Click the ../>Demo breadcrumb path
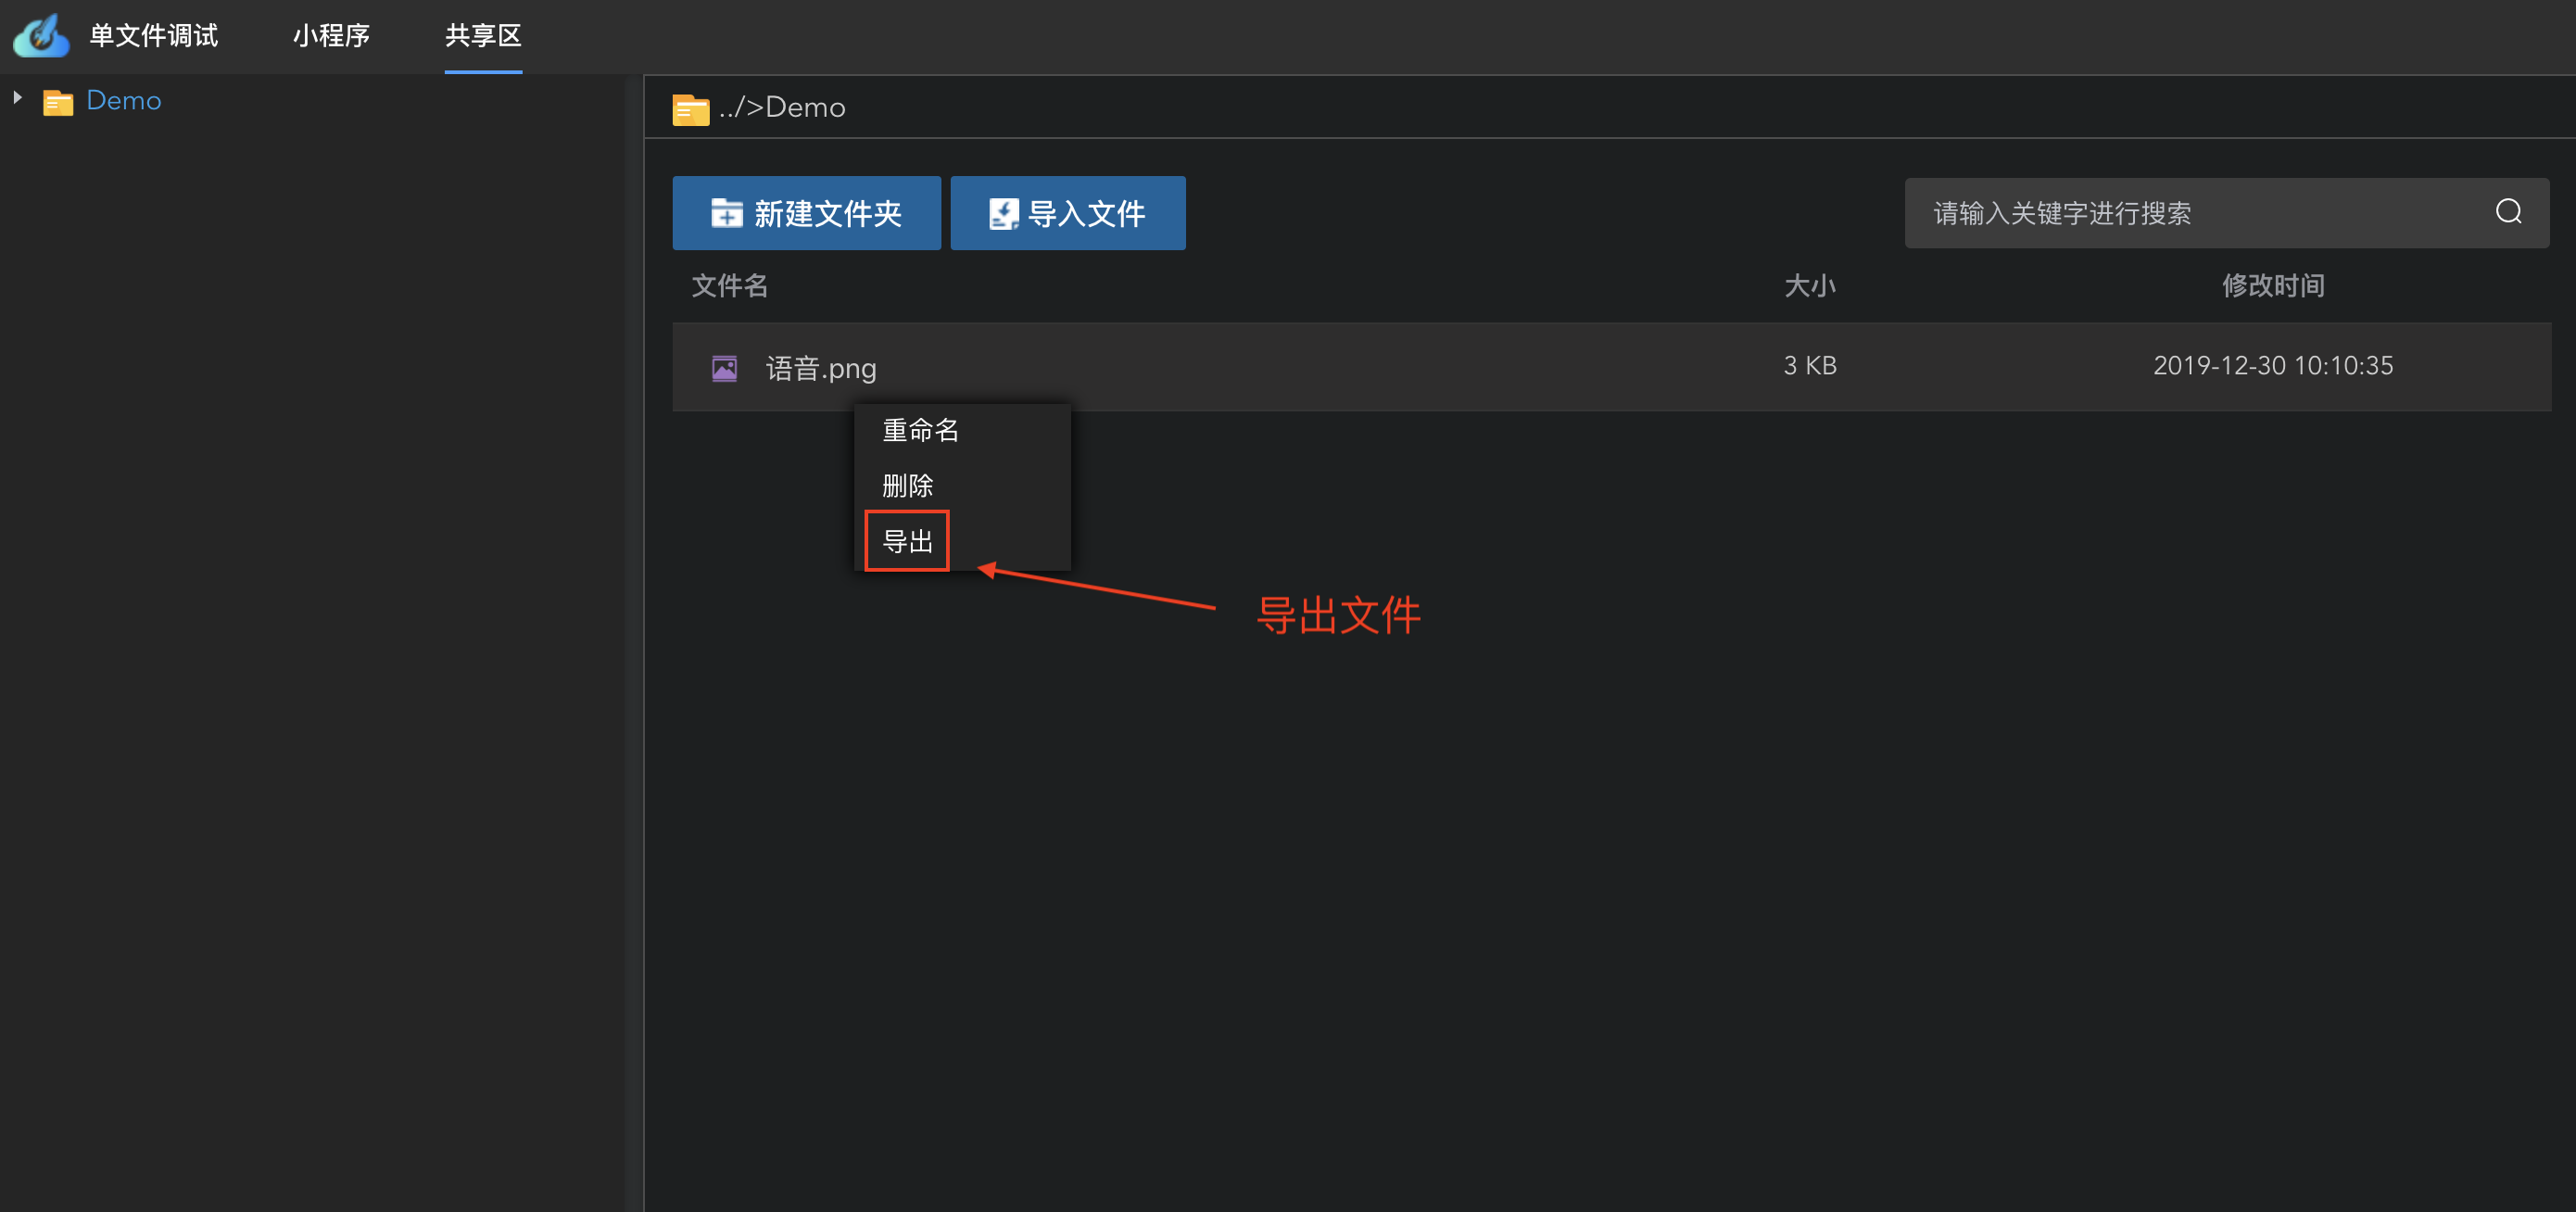The height and width of the screenshot is (1212, 2576). click(782, 107)
